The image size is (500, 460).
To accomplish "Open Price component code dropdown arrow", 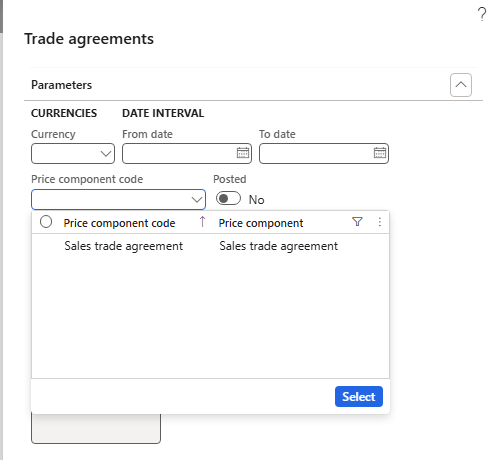I will click(197, 200).
